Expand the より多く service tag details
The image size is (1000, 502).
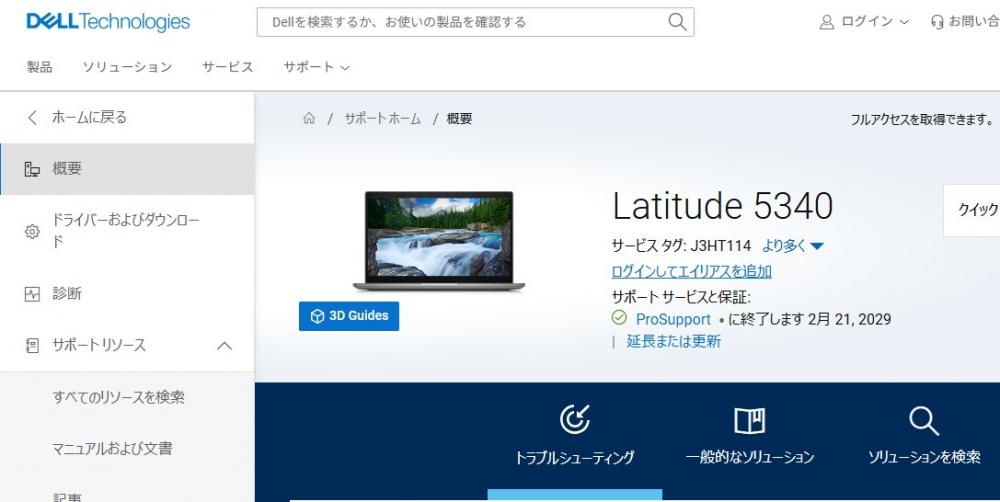click(x=793, y=246)
